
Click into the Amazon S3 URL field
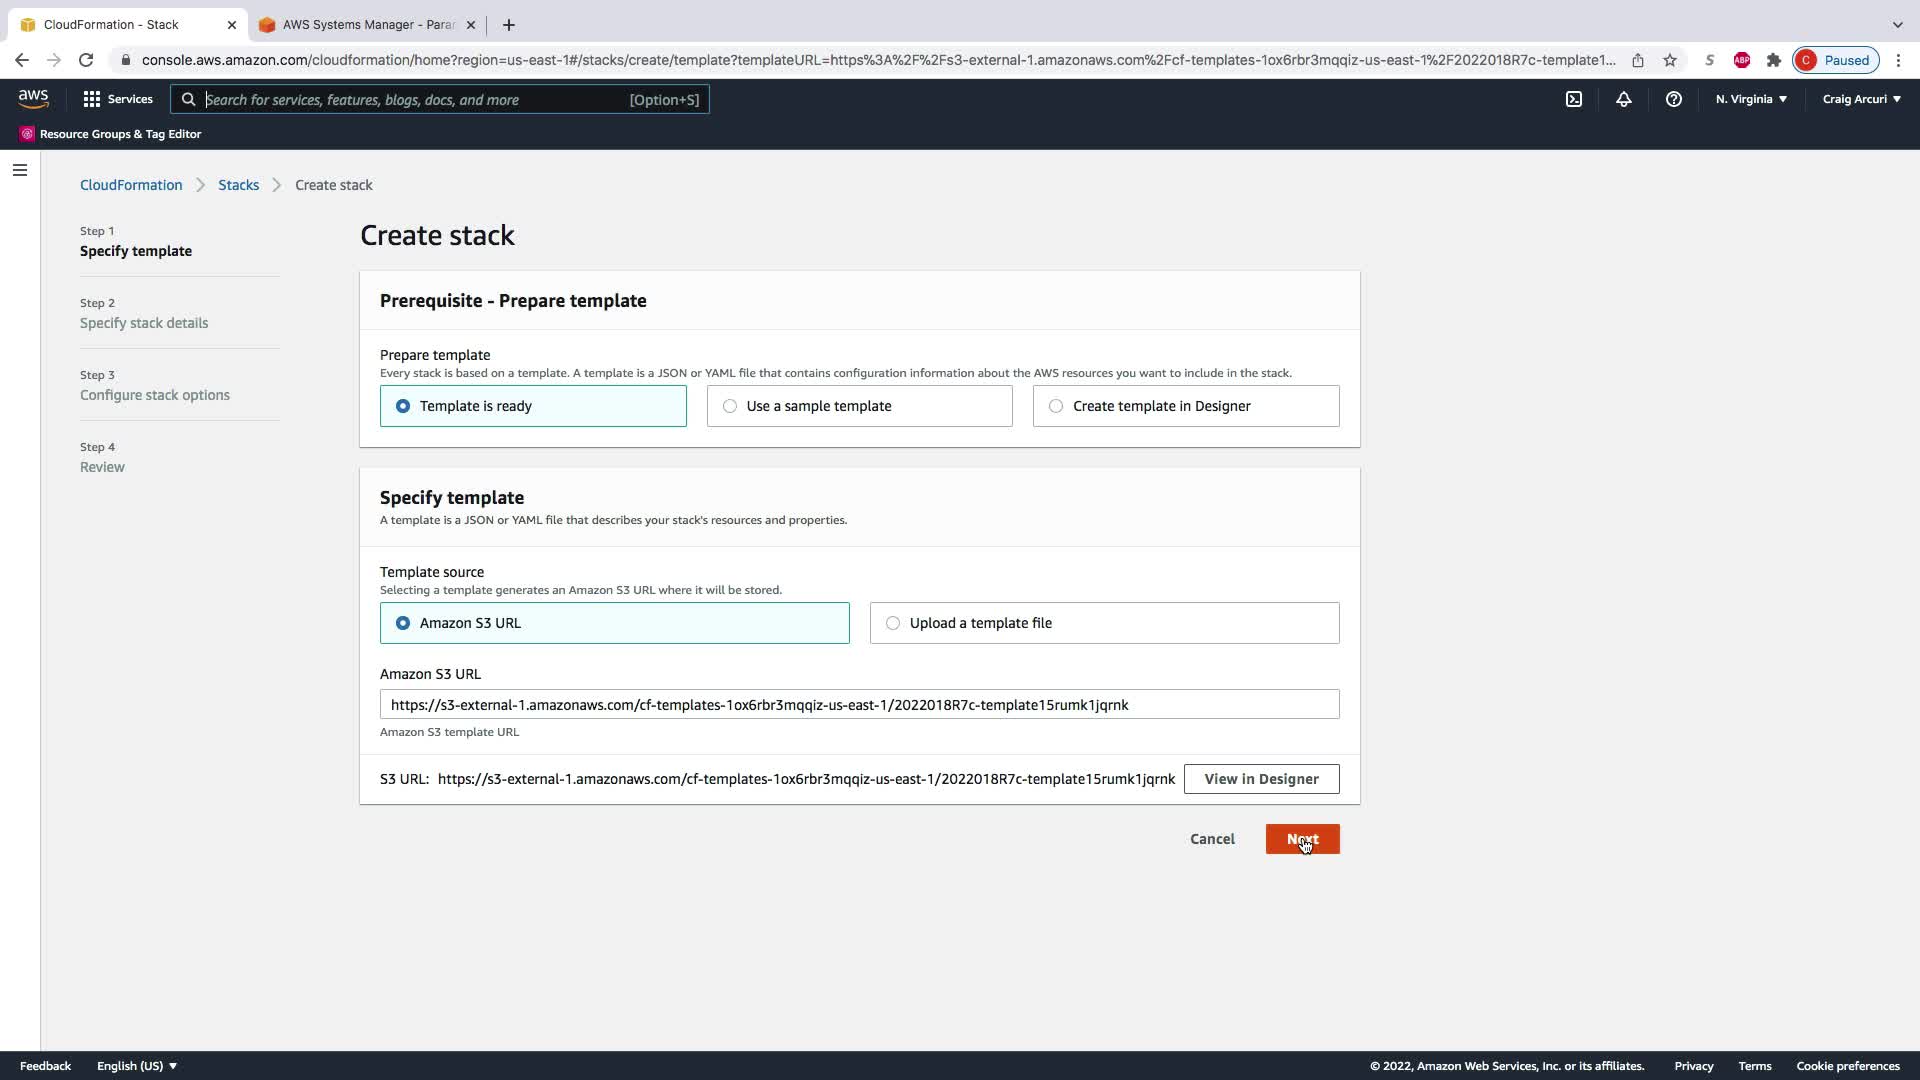859,705
